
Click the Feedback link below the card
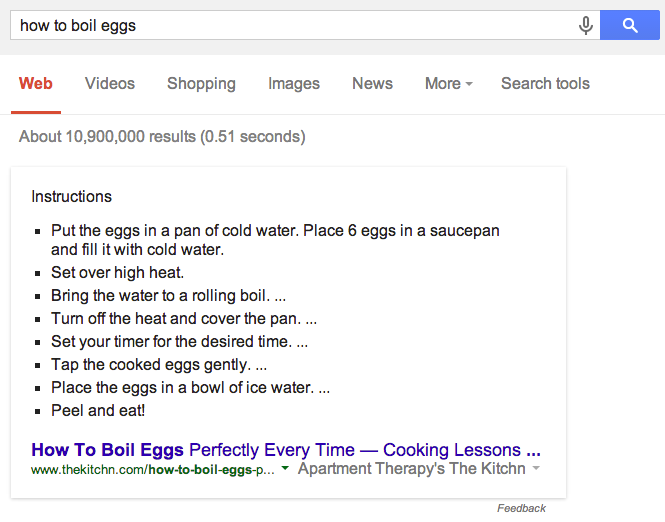click(x=521, y=508)
